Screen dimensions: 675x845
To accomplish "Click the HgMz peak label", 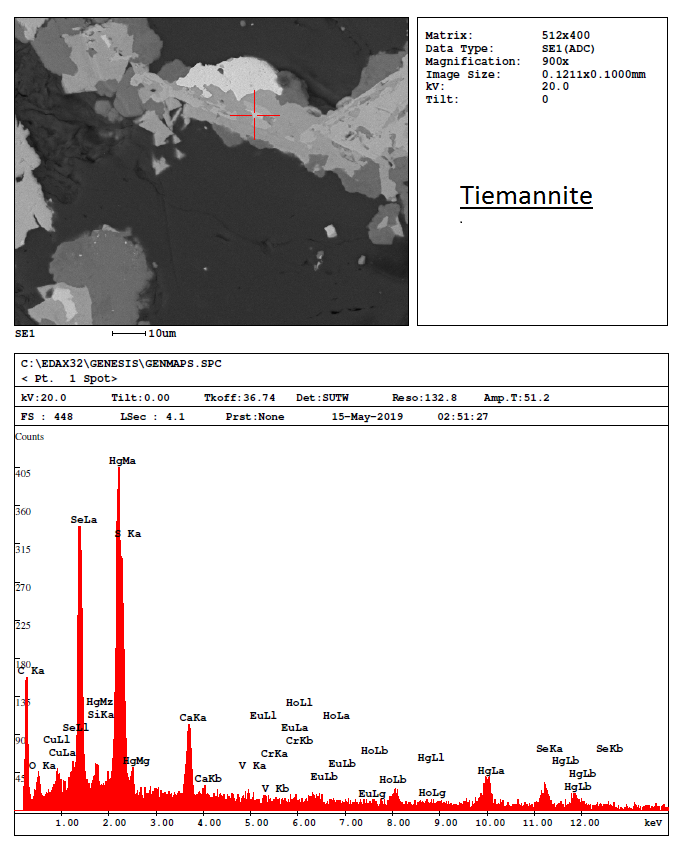I will tap(100, 702).
